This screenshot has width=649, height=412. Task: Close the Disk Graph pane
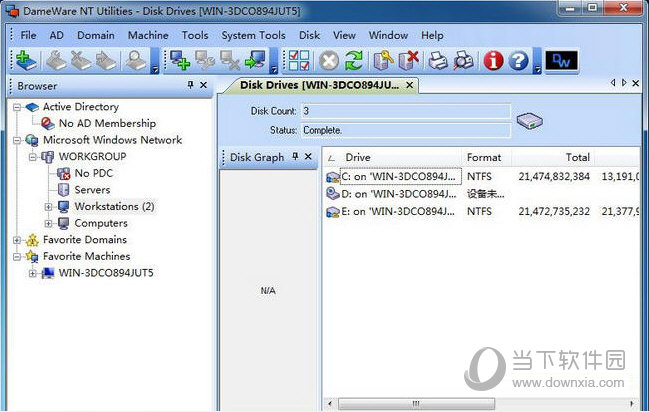pyautogui.click(x=308, y=156)
